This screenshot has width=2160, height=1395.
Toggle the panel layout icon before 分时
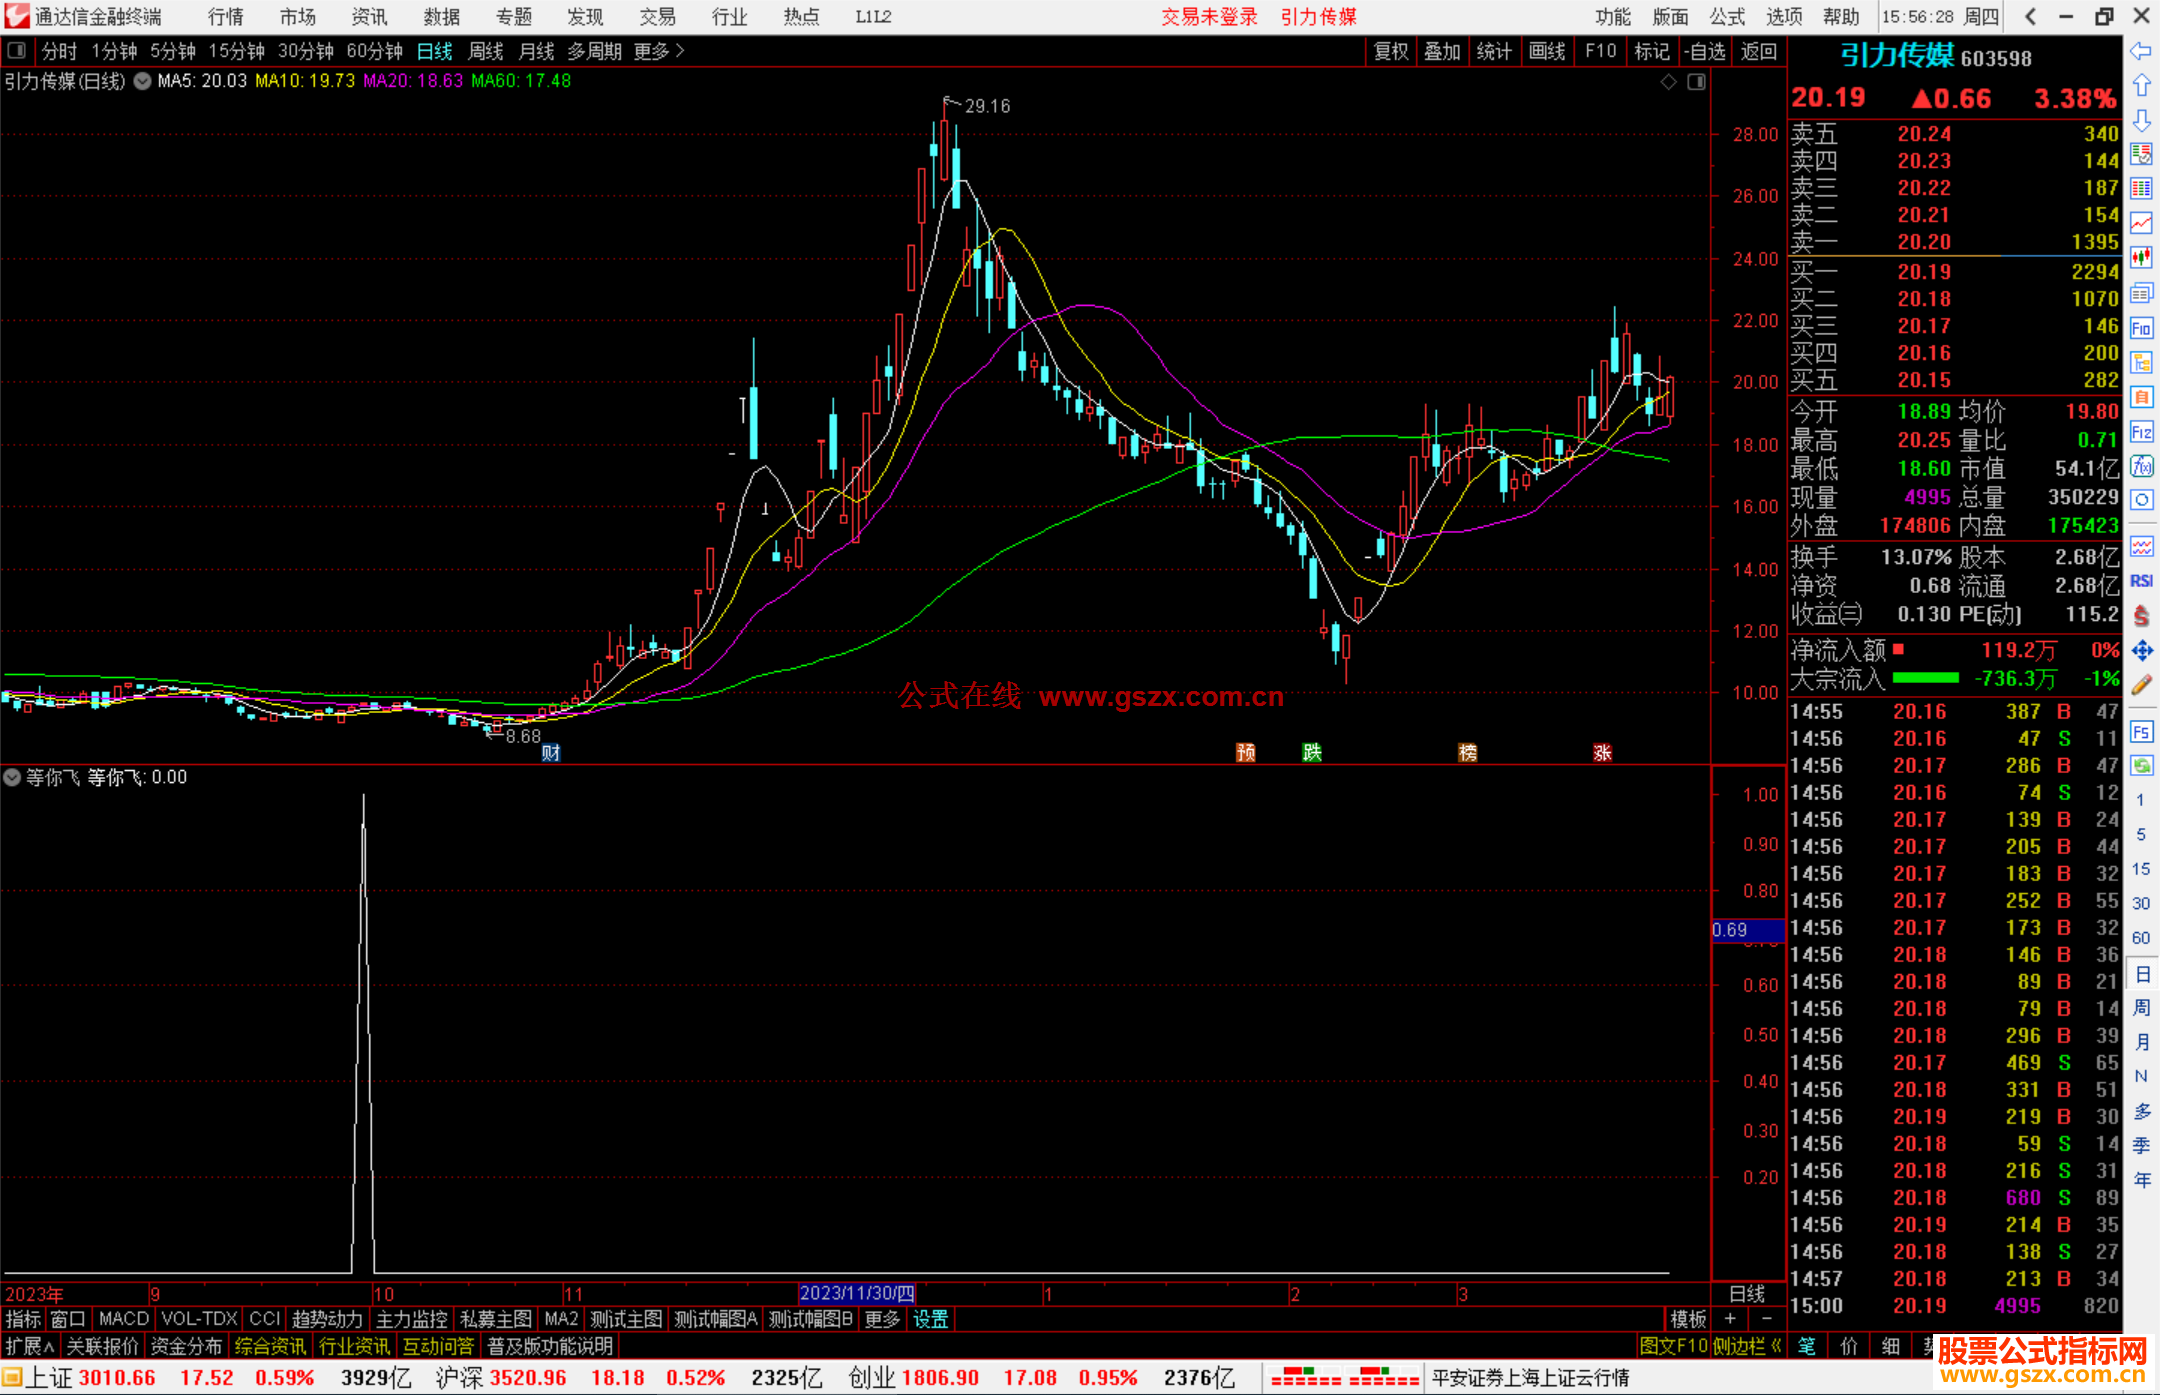pyautogui.click(x=17, y=50)
